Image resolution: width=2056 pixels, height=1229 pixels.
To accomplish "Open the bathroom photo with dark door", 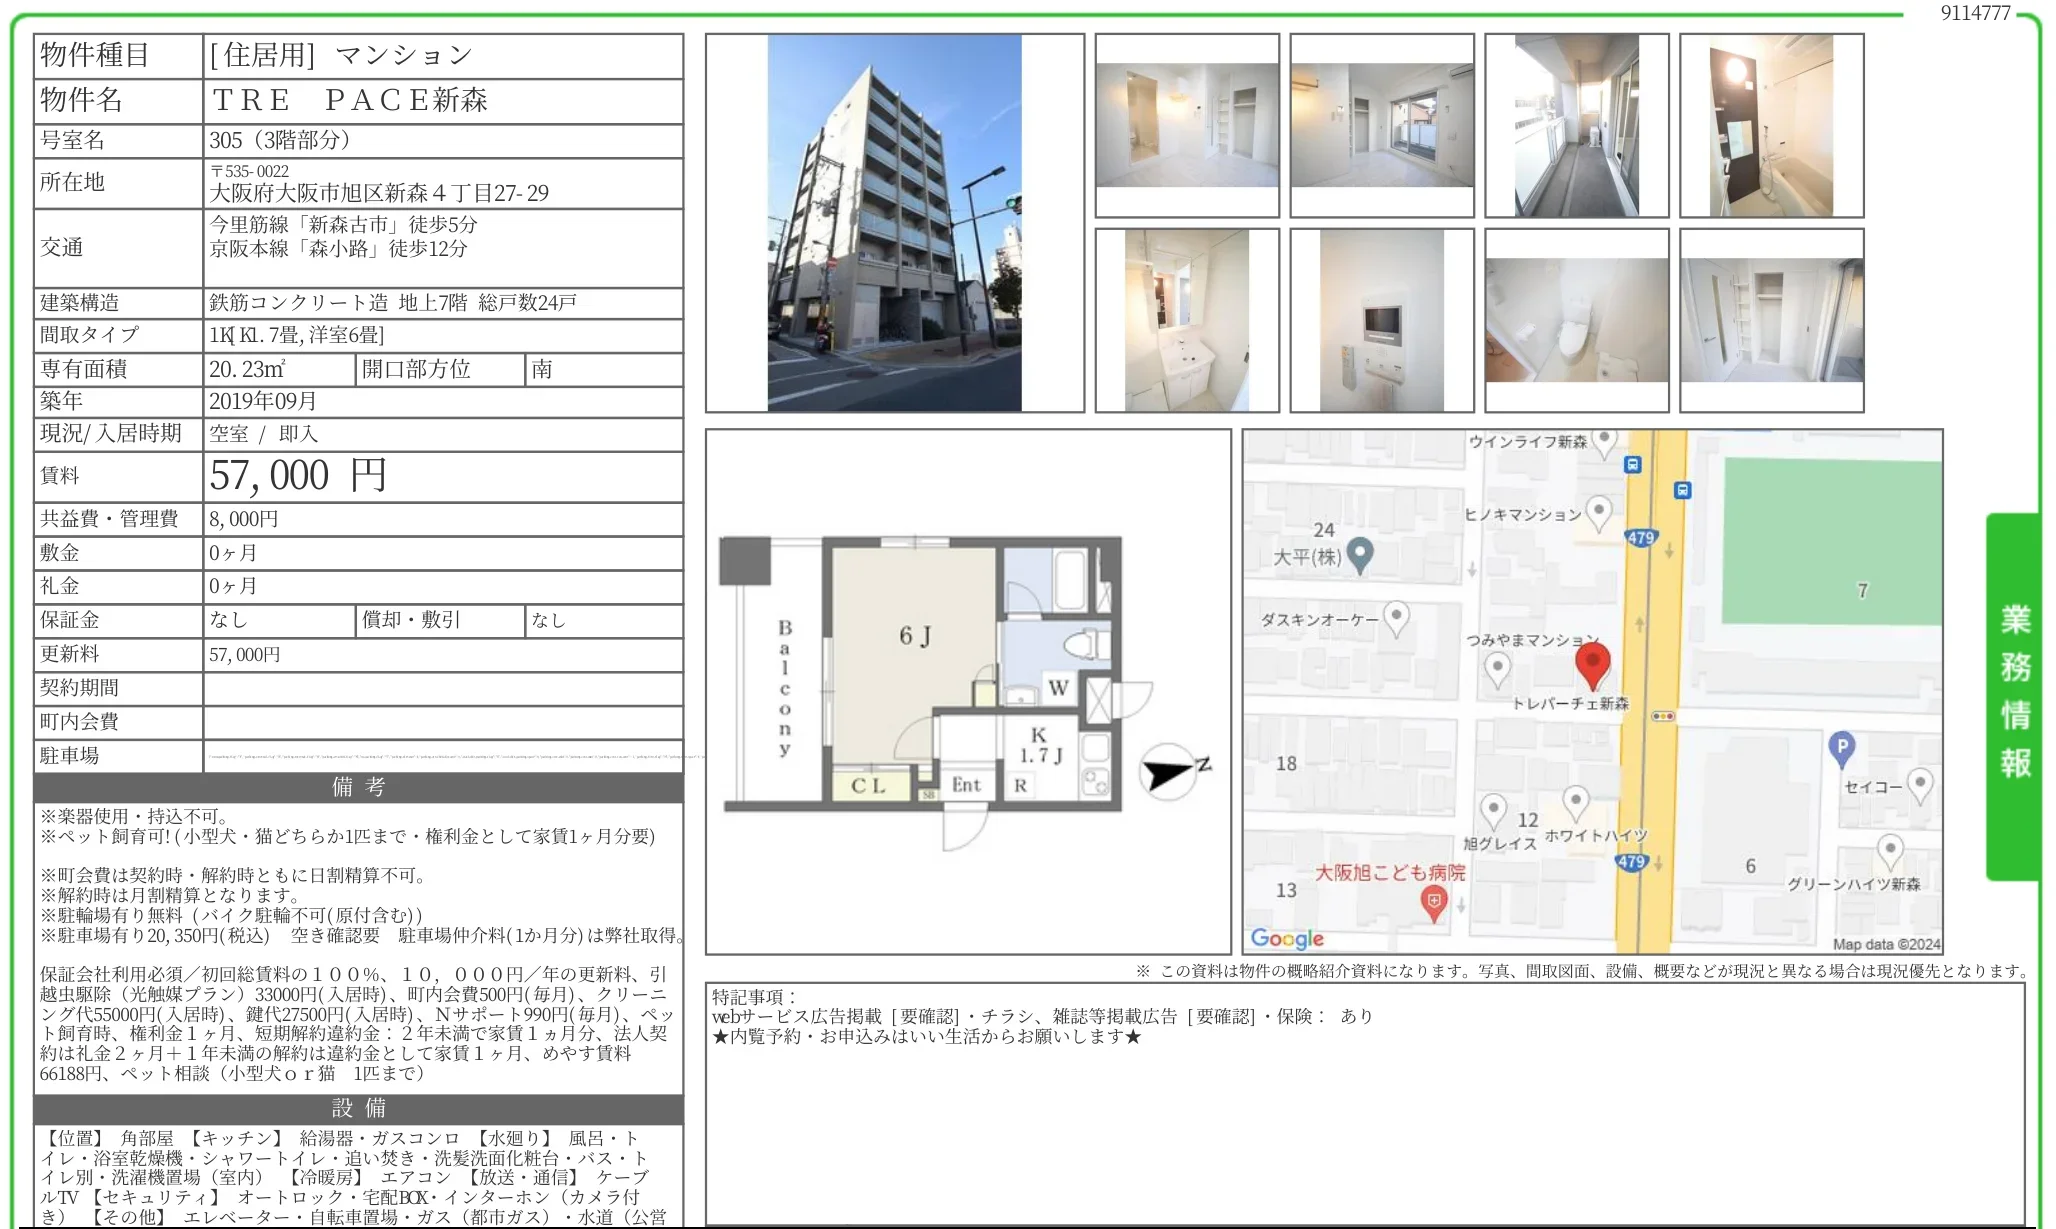I will click(1771, 126).
